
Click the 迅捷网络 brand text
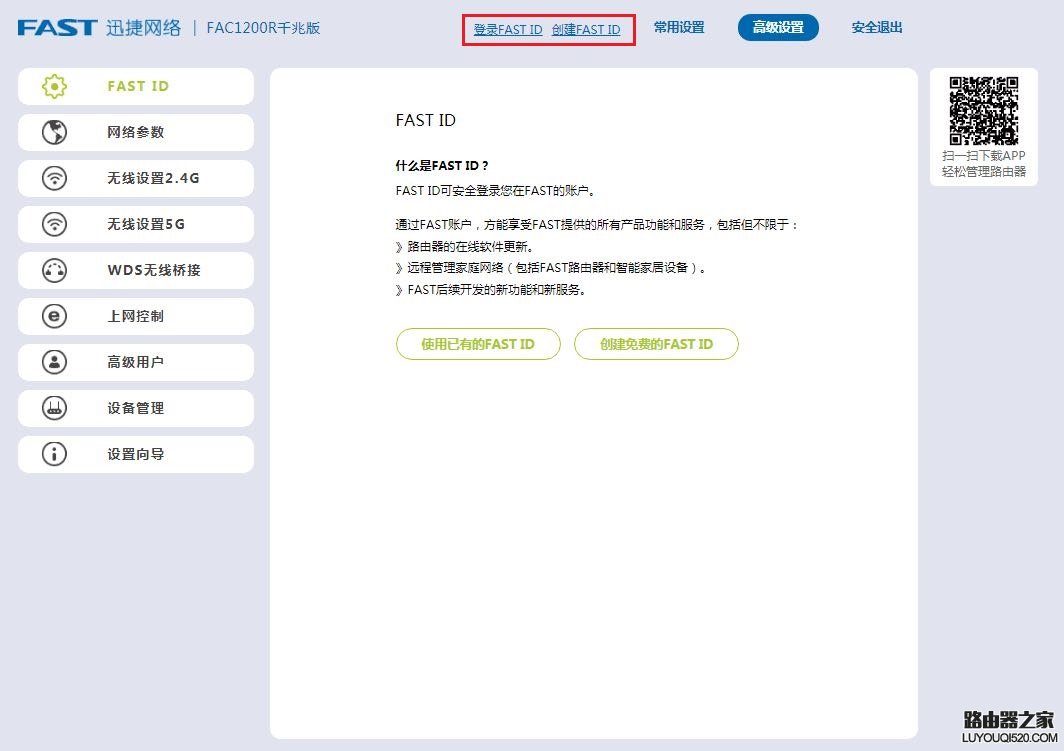144,28
